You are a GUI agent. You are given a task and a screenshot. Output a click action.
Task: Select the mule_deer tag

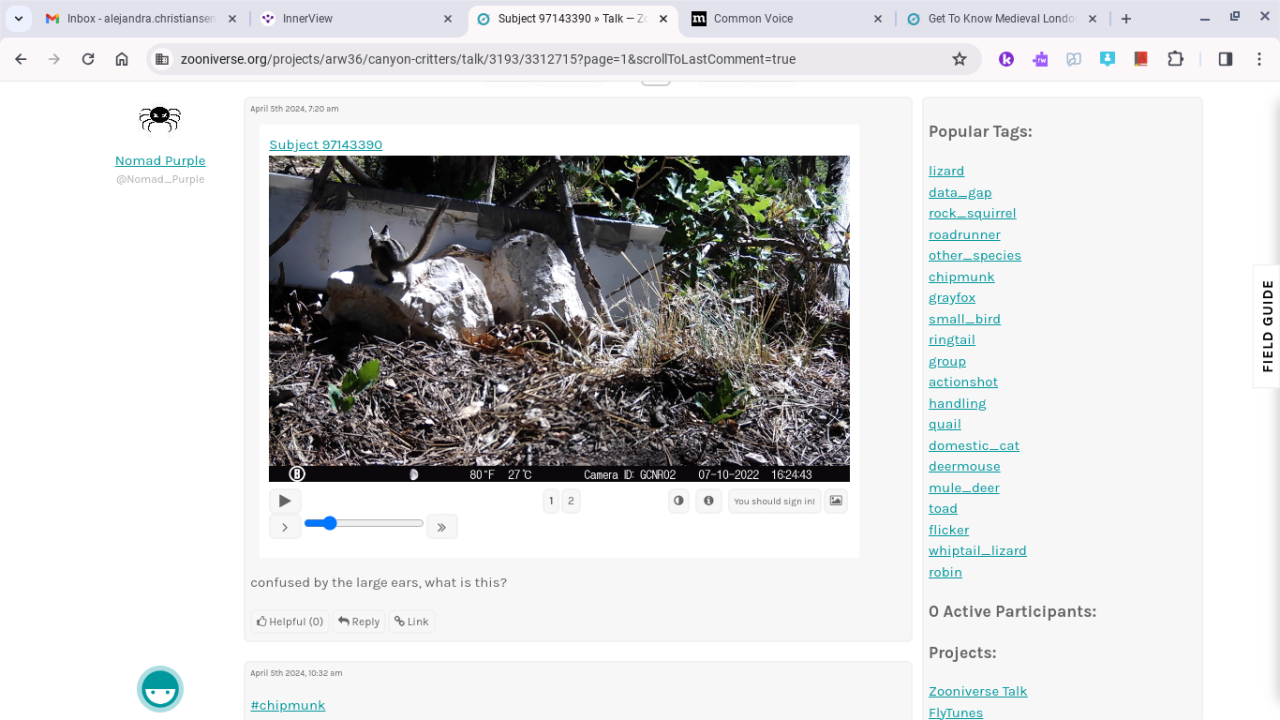(x=964, y=488)
